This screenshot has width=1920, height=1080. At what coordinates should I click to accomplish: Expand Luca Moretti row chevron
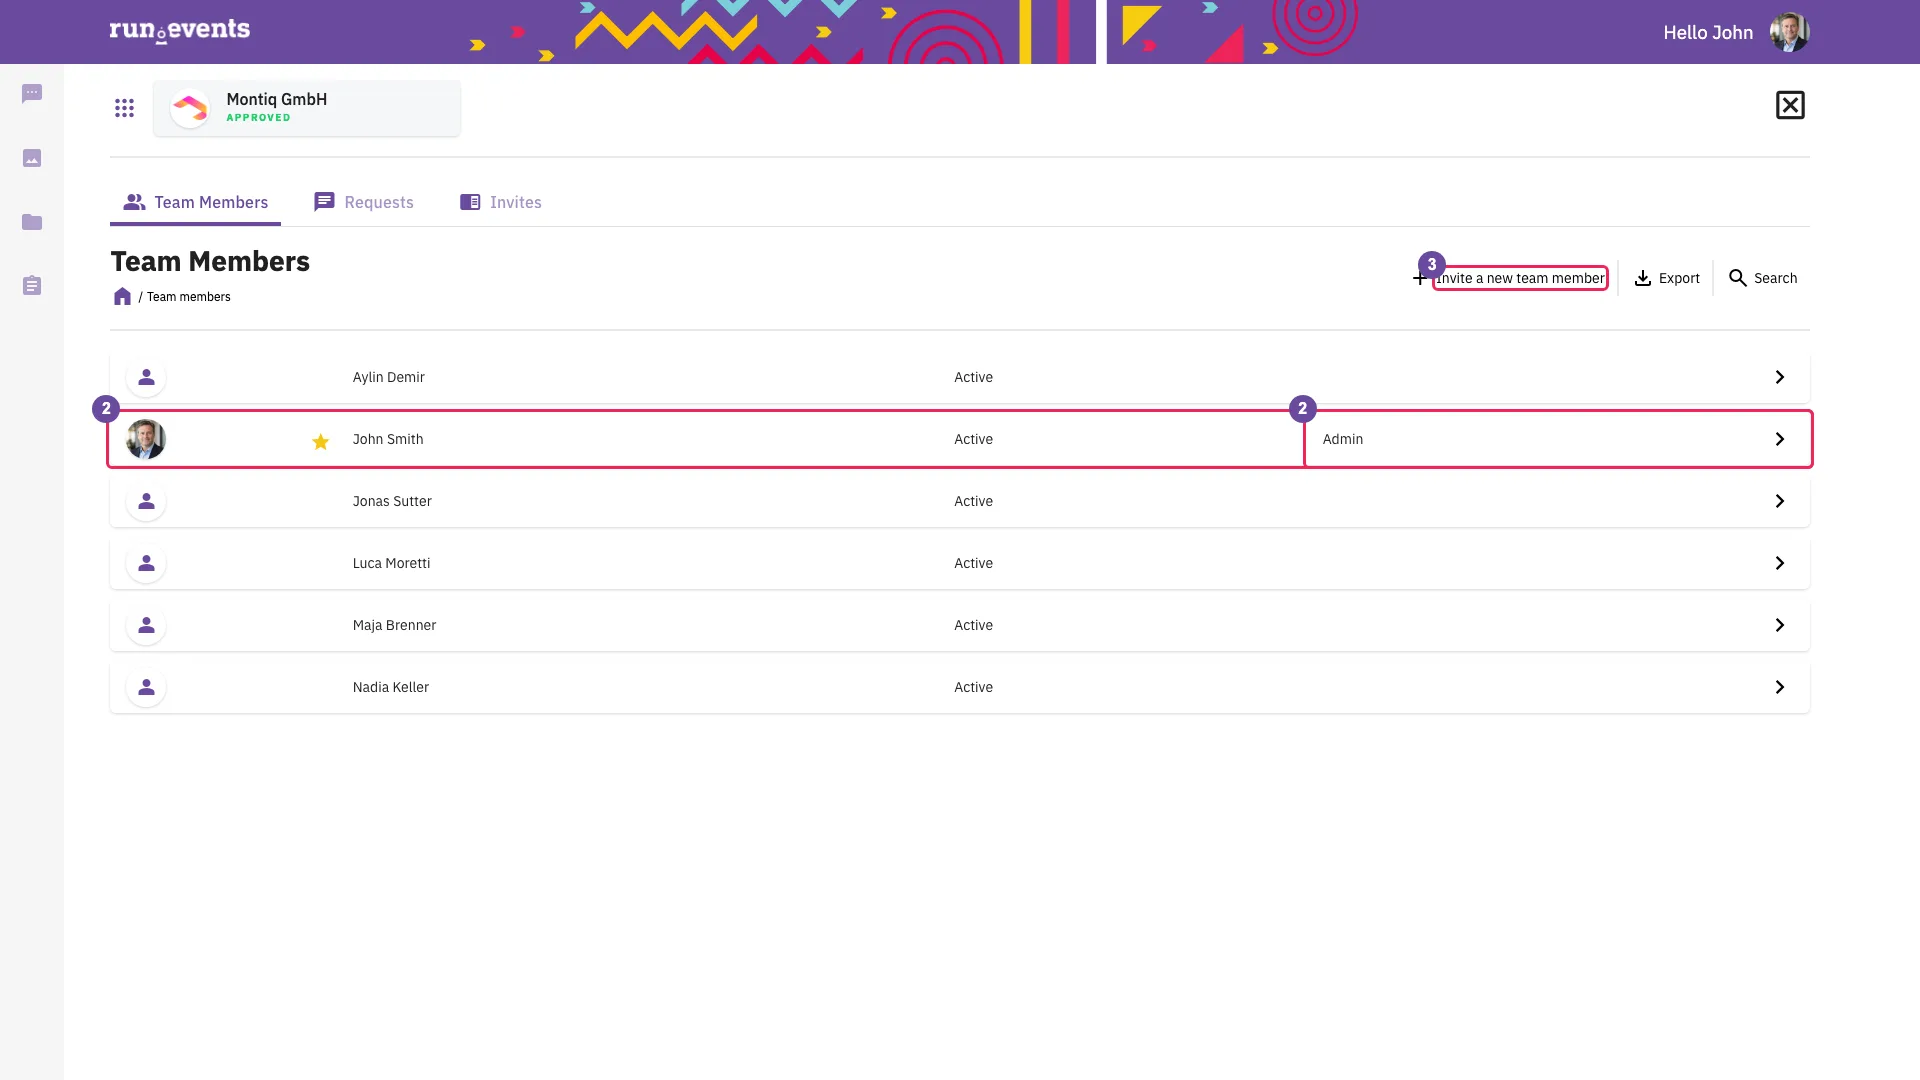[1780, 563]
